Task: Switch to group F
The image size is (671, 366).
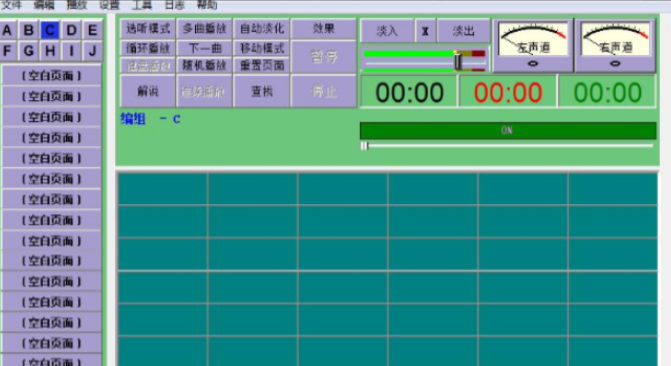Action: (7, 51)
